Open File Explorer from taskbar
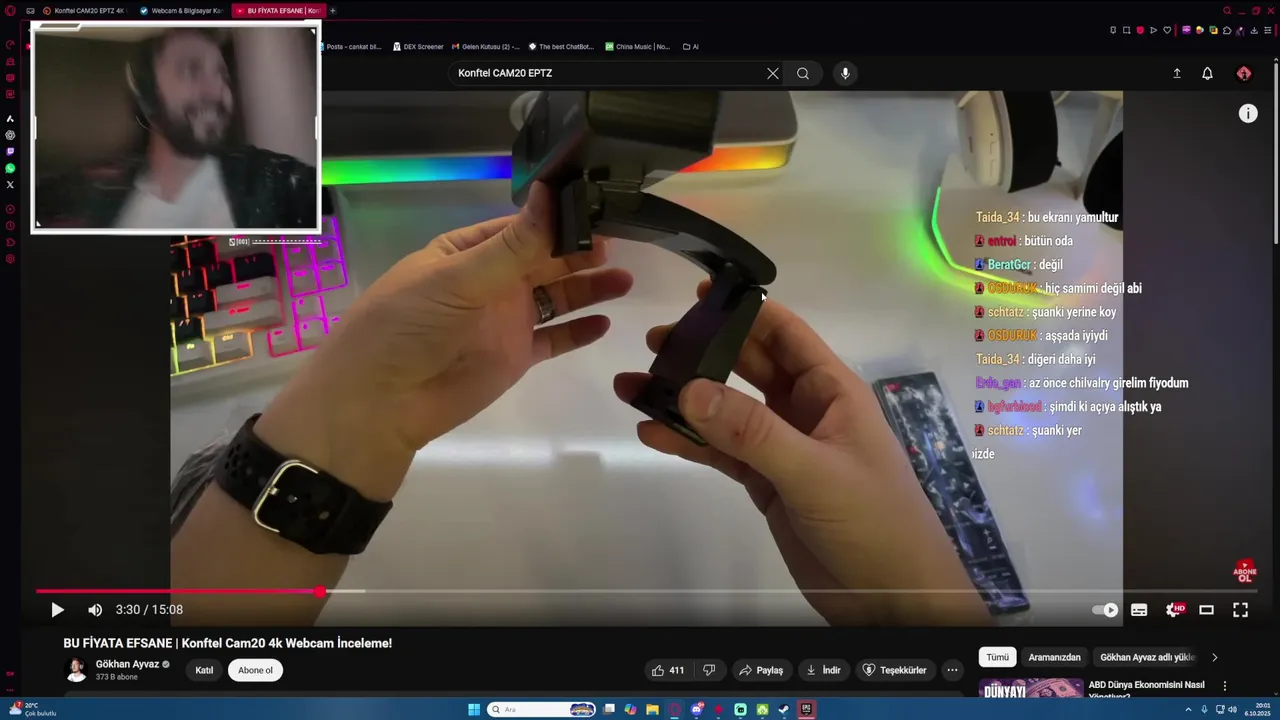1280x720 pixels. tap(652, 710)
